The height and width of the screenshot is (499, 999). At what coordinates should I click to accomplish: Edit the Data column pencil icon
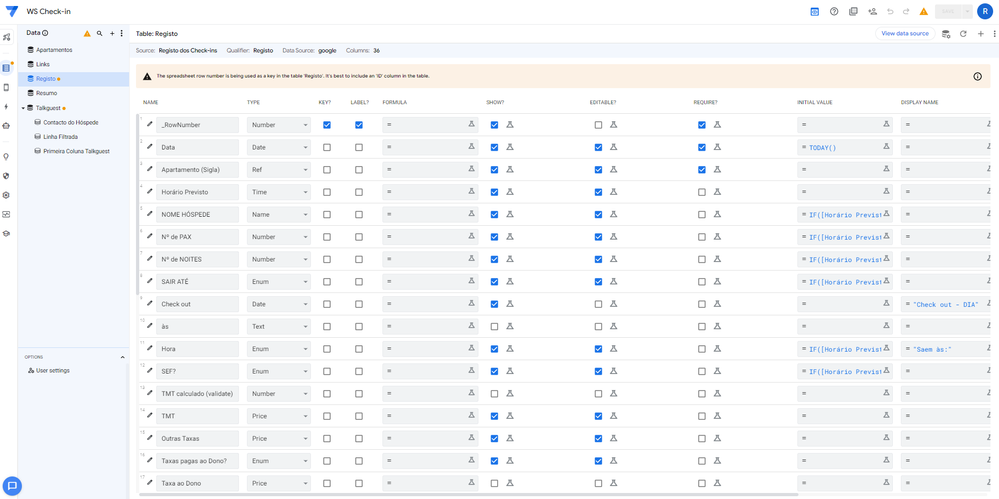pyautogui.click(x=150, y=147)
